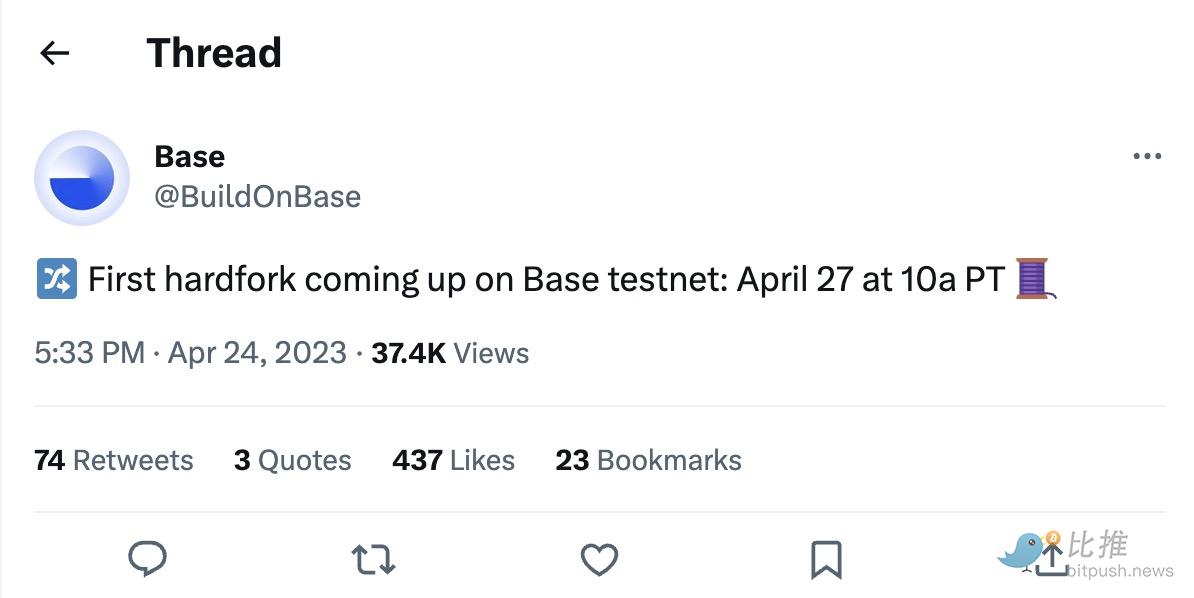
Task: Click the 37.4K Views count
Action: point(450,353)
